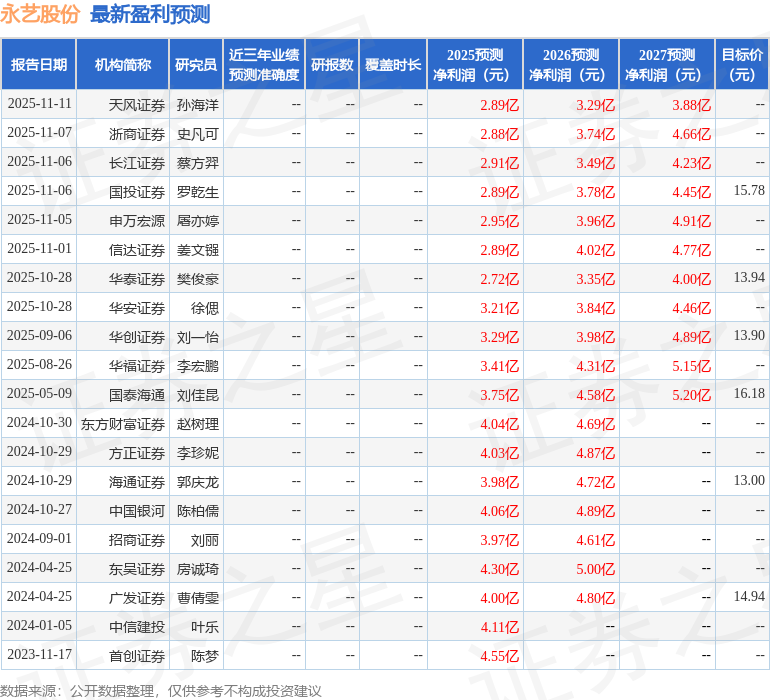Image resolution: width=770 pixels, height=700 pixels.
Task: Click the 目标价 column header
Action: (742, 65)
